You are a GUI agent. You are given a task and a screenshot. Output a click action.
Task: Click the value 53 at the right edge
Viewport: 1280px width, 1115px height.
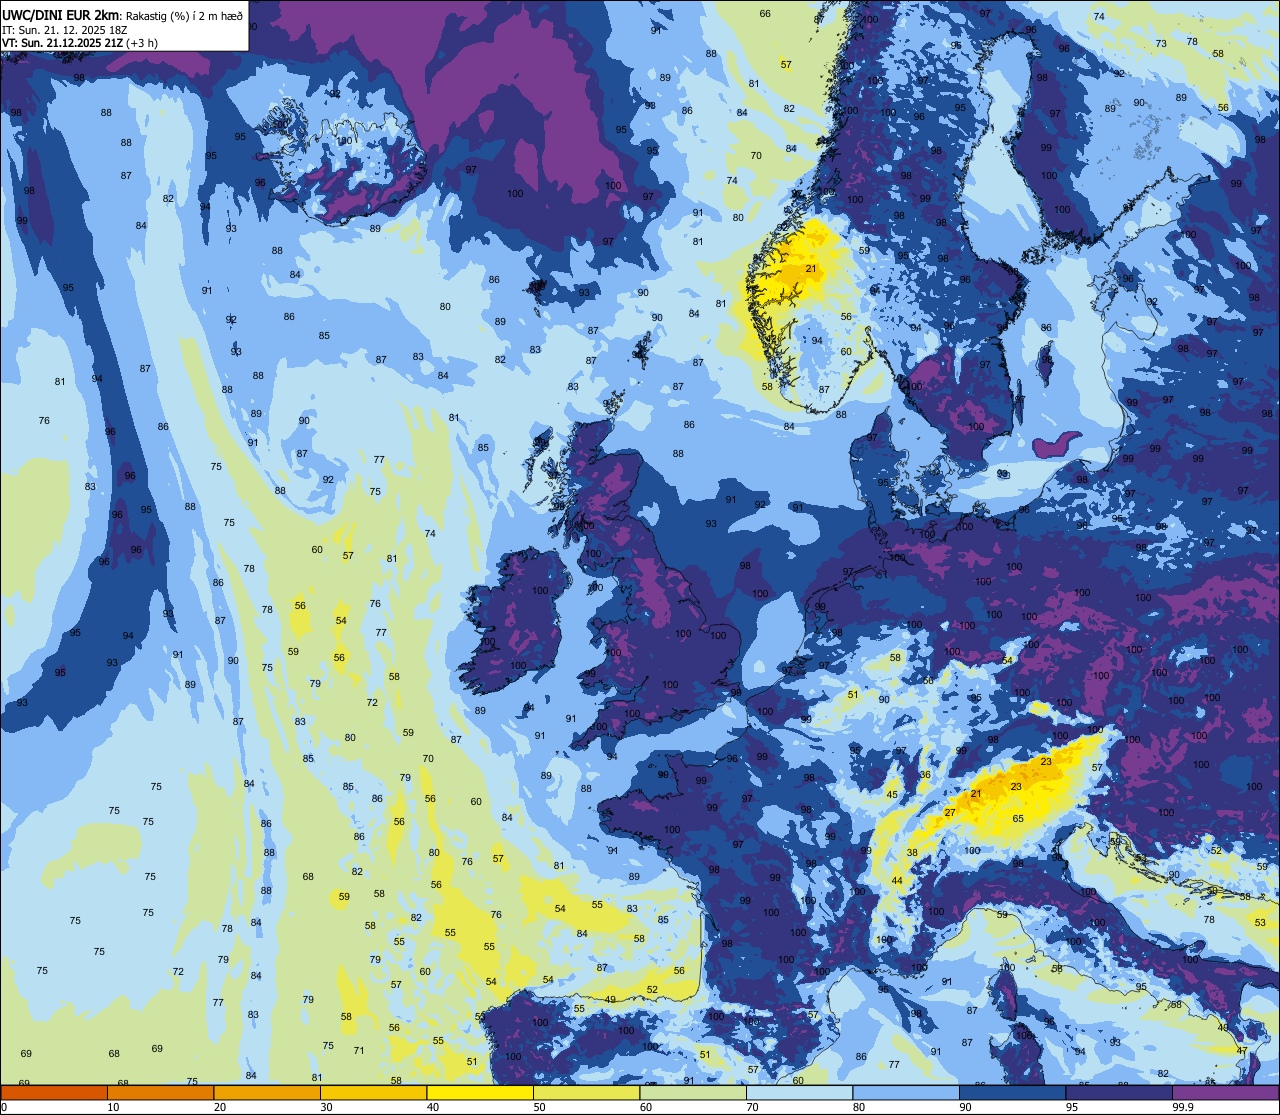pos(1260,922)
